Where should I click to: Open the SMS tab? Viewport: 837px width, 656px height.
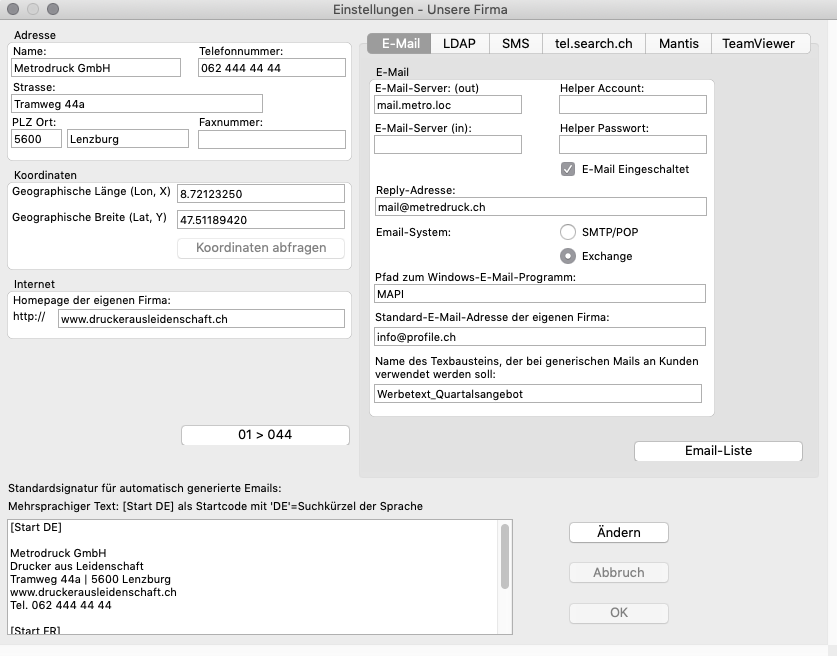tap(515, 43)
